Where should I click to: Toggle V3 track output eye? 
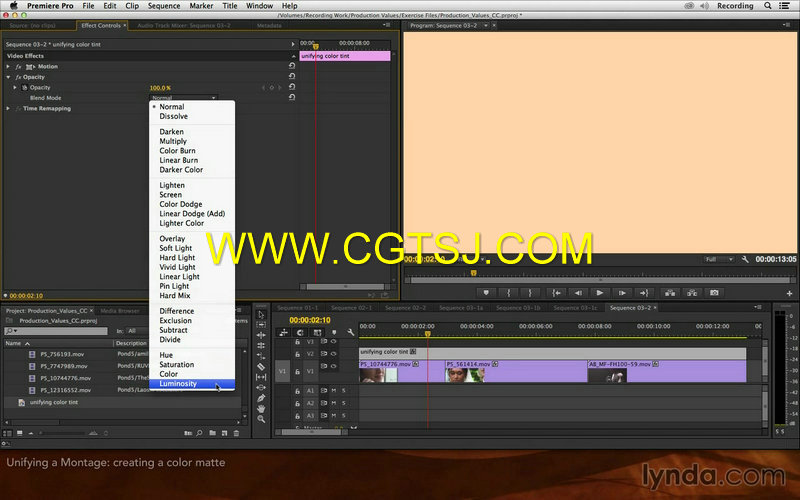pos(333,341)
